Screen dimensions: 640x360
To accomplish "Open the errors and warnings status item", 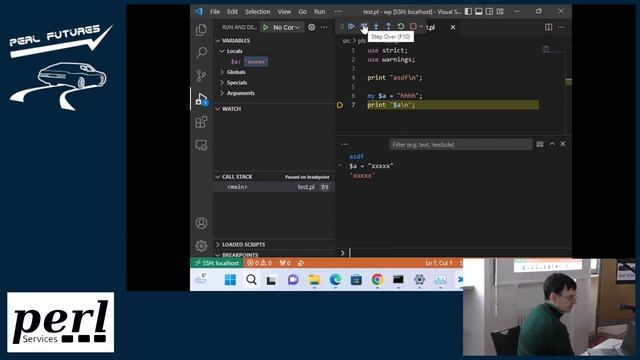I will pos(259,263).
